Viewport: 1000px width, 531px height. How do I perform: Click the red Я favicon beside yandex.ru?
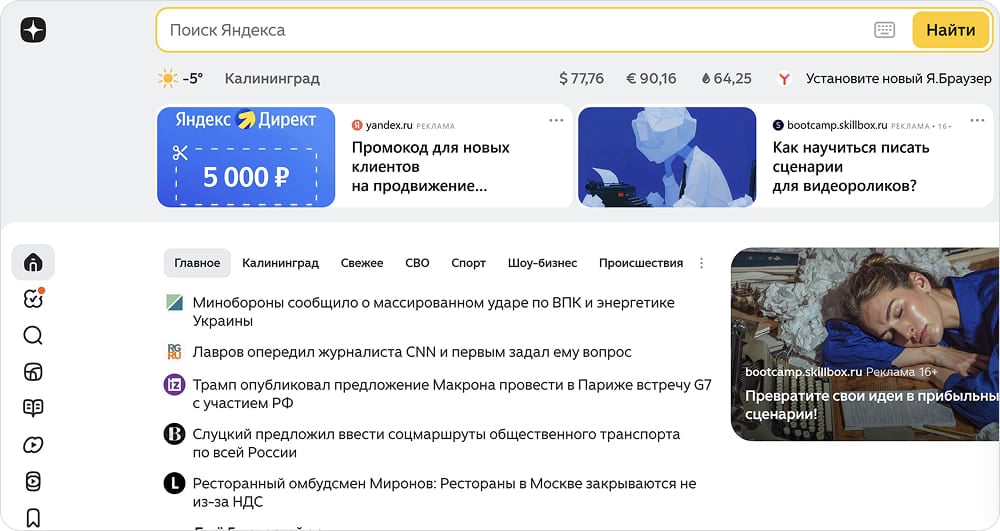tap(357, 125)
